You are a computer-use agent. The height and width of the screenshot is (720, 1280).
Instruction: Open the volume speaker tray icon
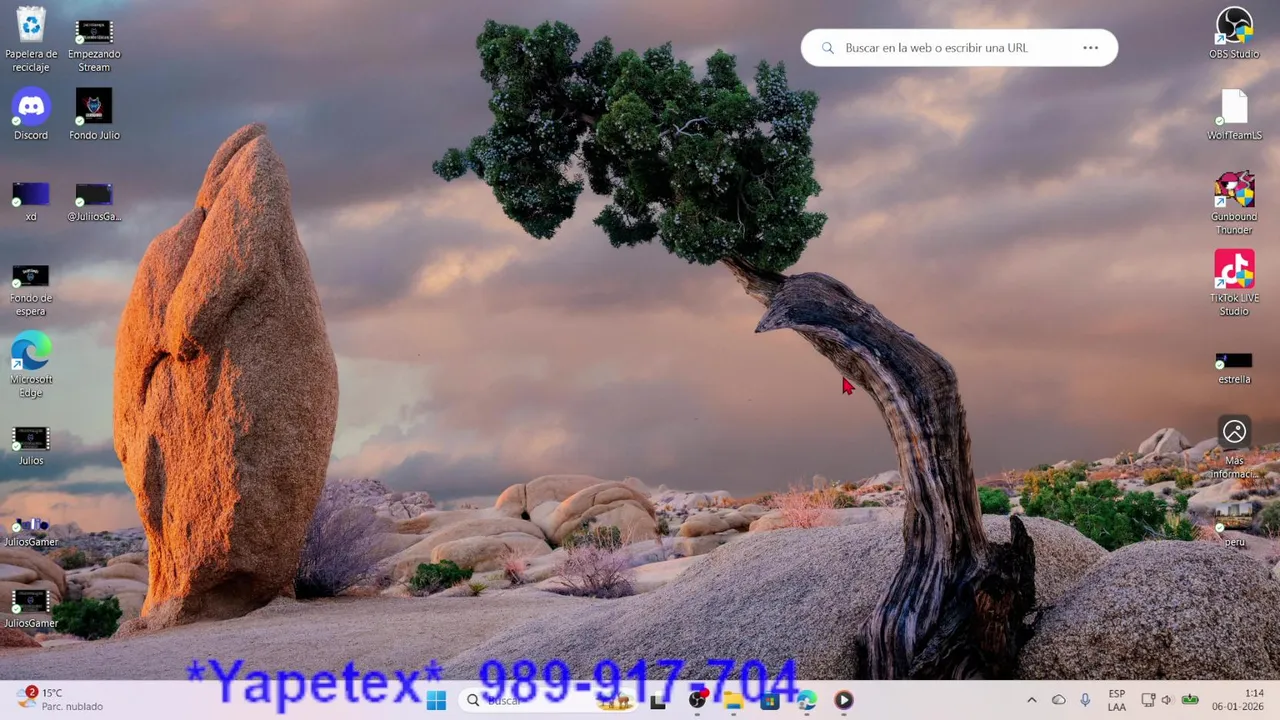click(x=1166, y=700)
